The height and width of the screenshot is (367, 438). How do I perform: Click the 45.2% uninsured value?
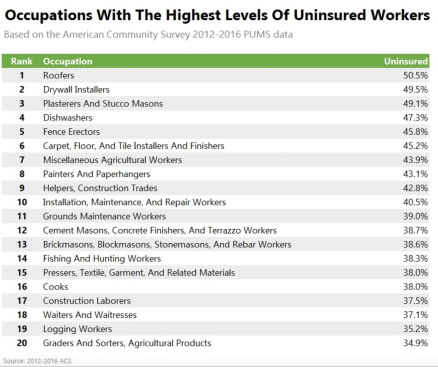click(415, 146)
